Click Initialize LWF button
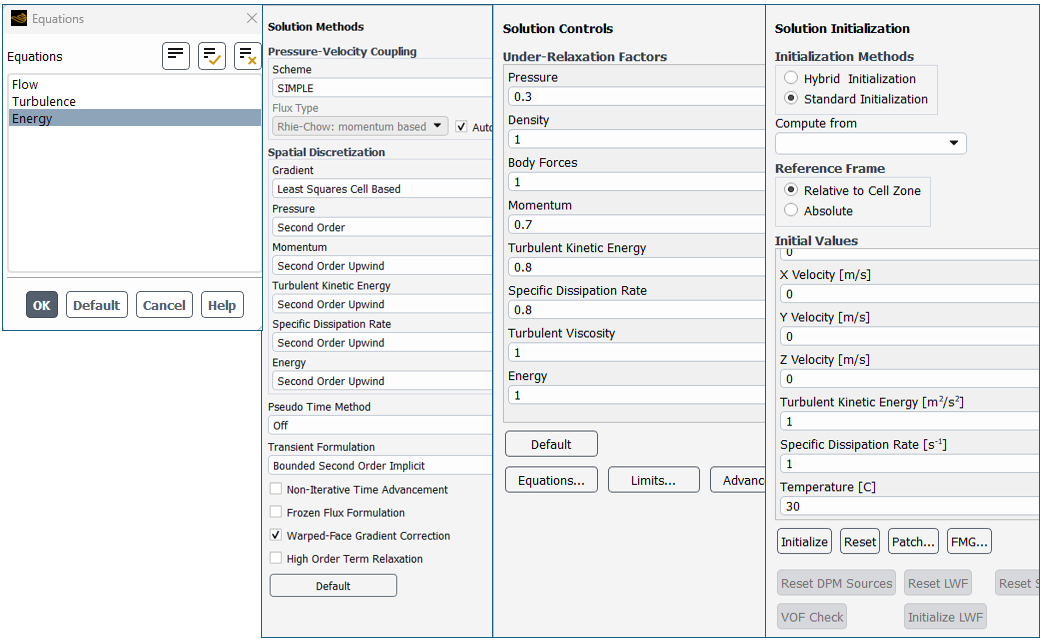Image resolution: width=1043 pixels, height=640 pixels. pyautogui.click(x=945, y=617)
